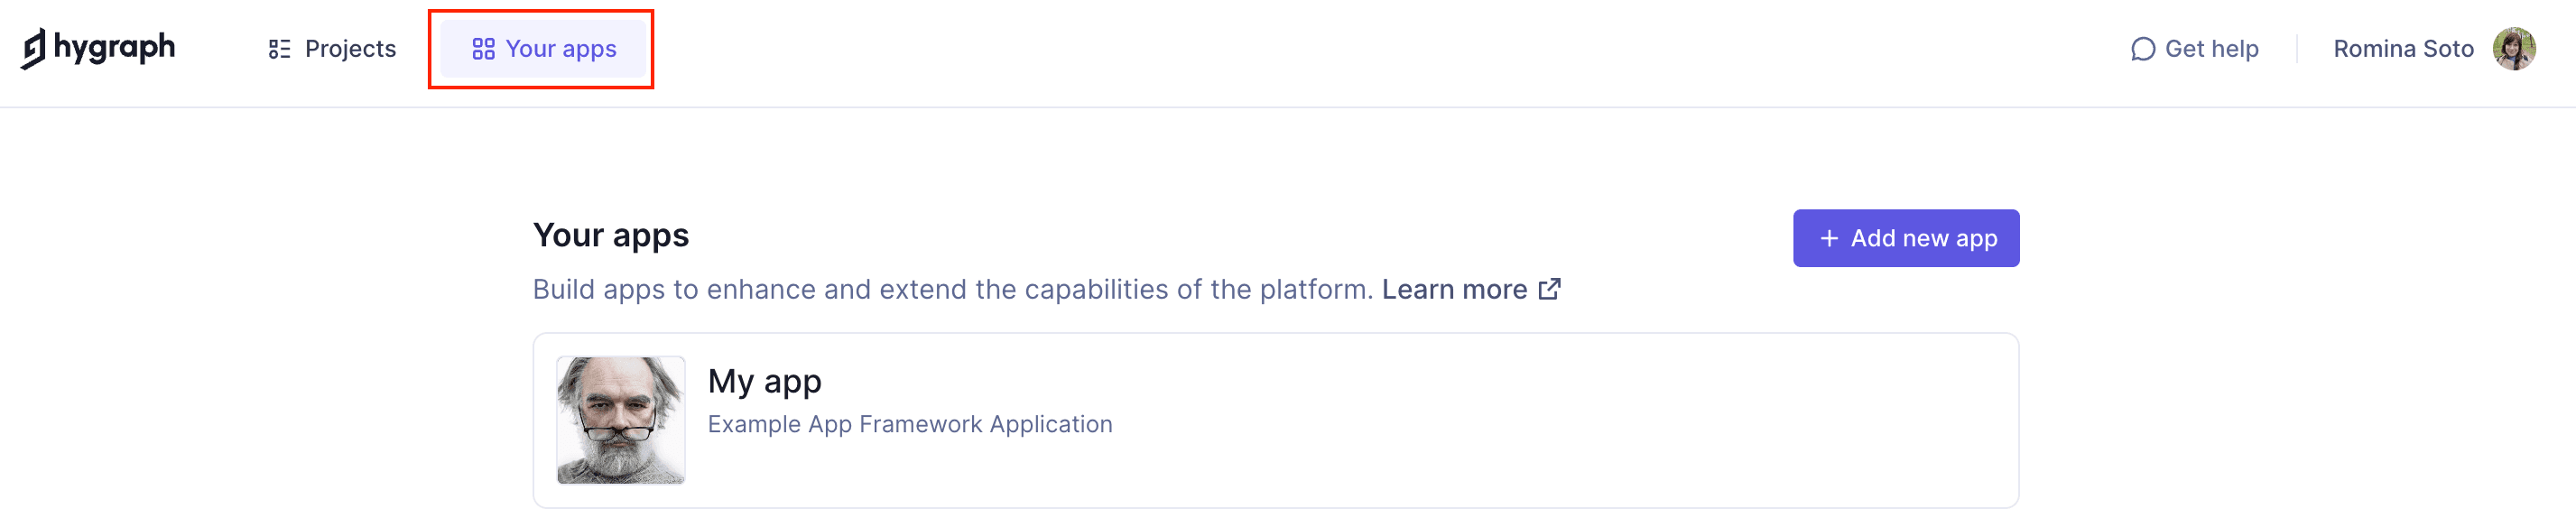Click the Add new app button
Viewport: 2576px width, 527px height.
click(x=1905, y=238)
